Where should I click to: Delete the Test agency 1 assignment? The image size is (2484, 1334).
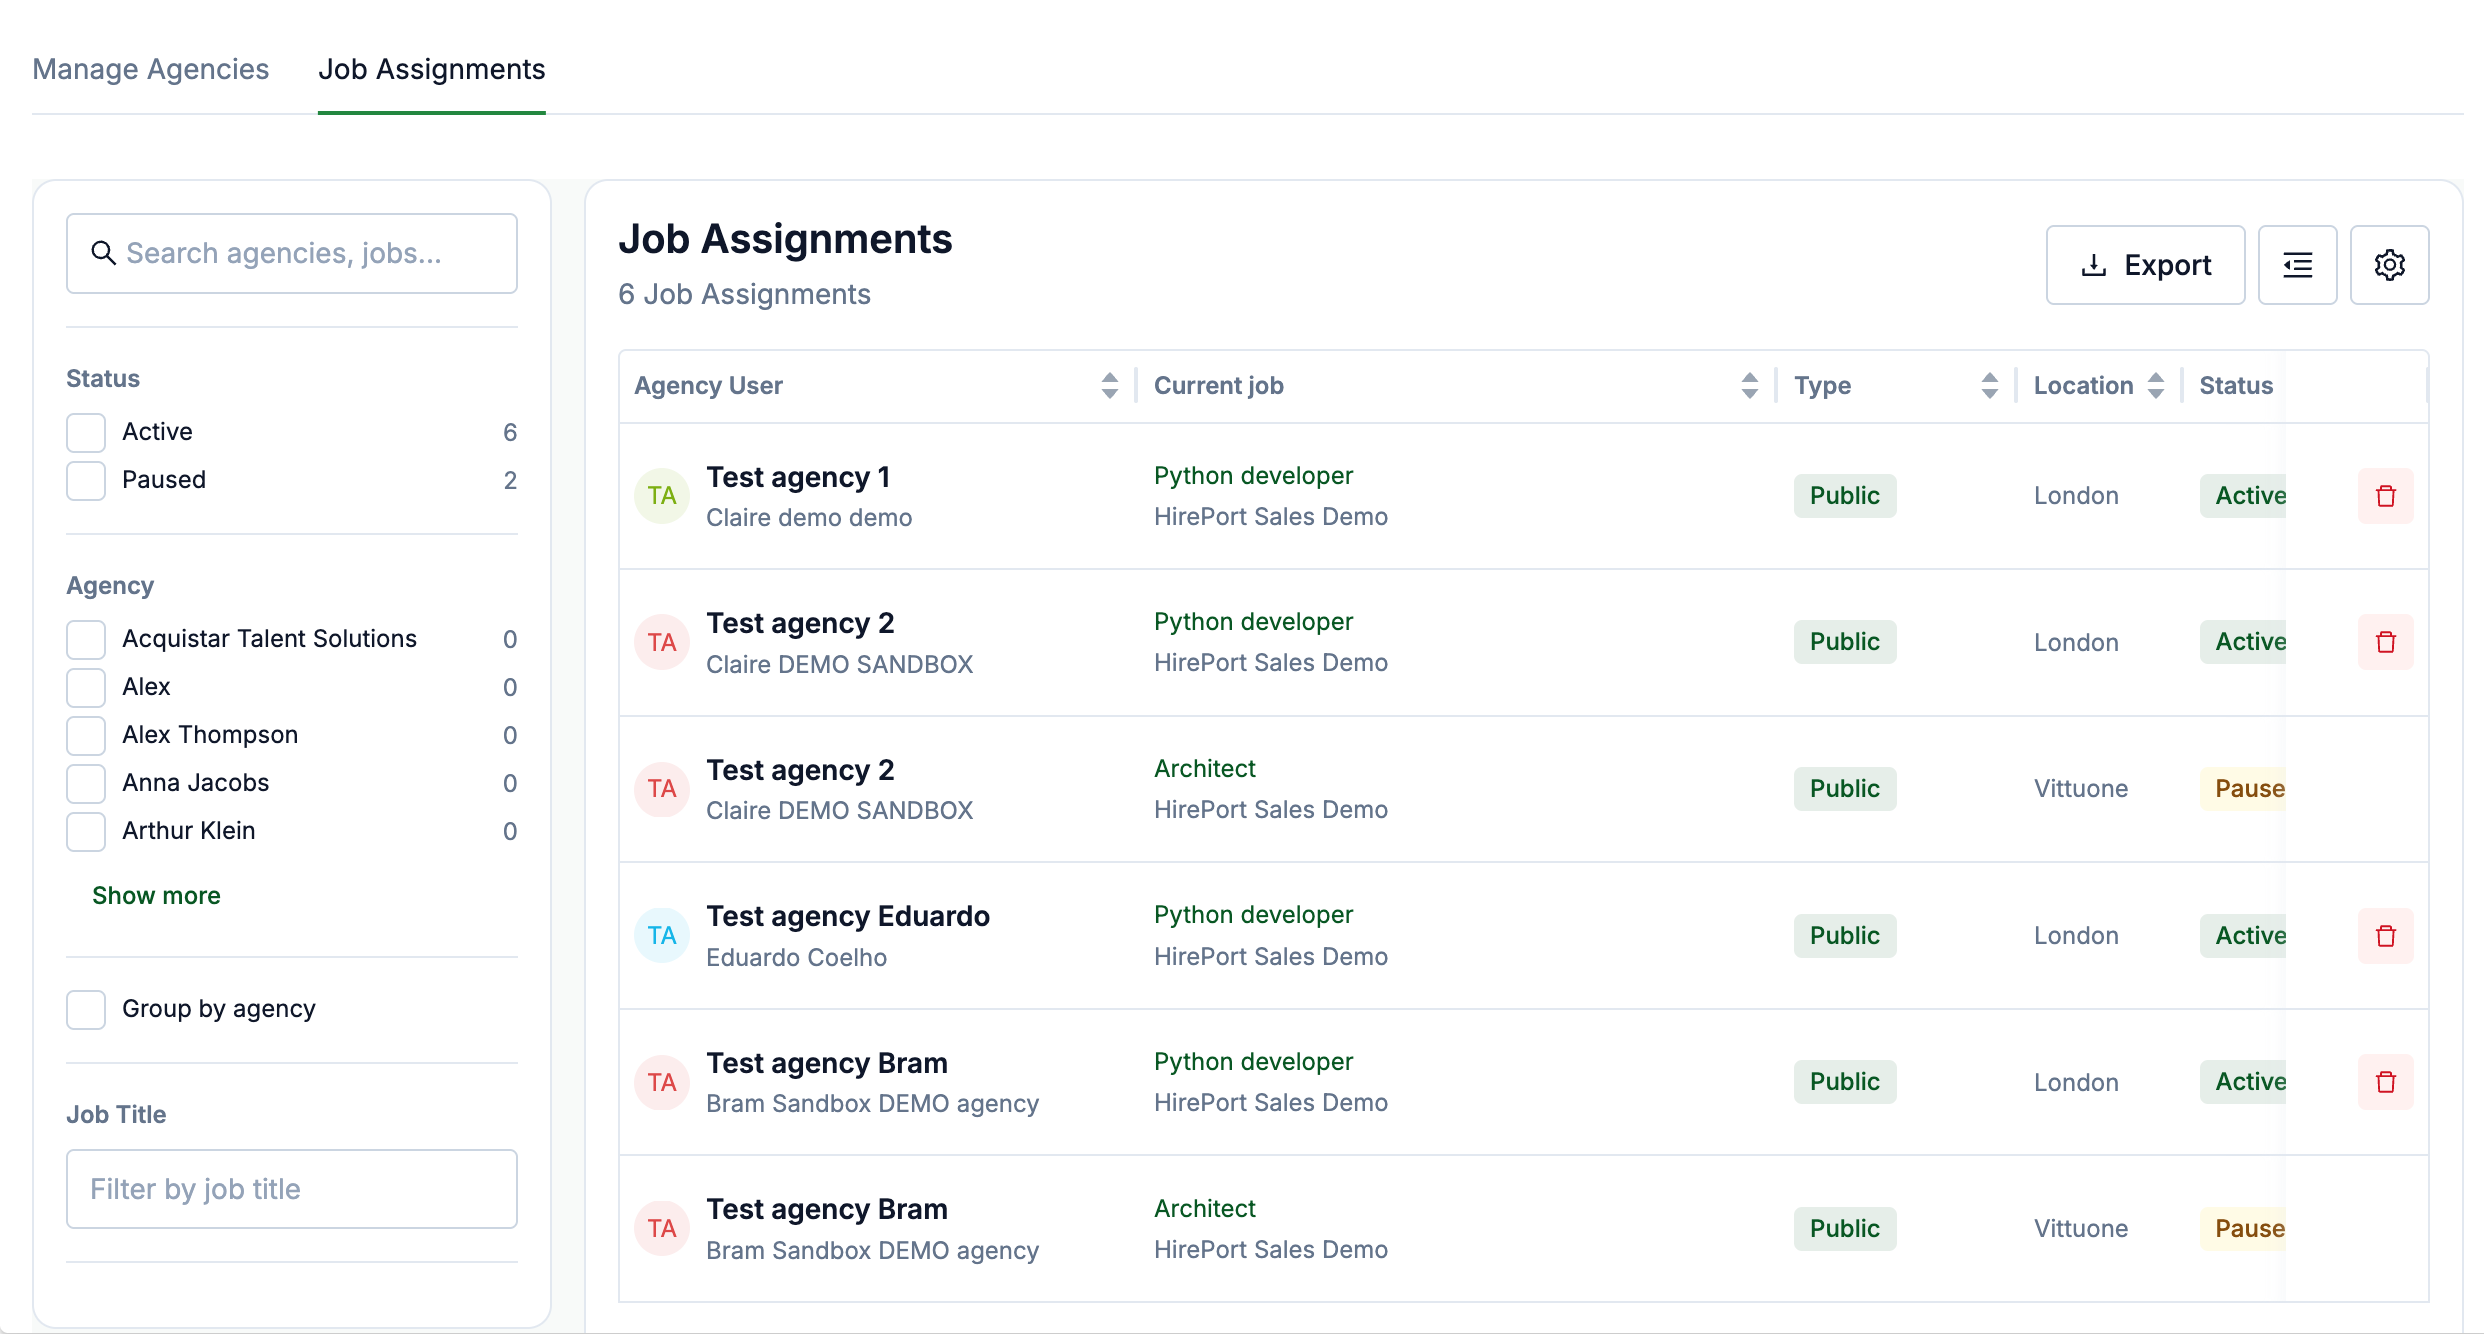coord(2385,496)
